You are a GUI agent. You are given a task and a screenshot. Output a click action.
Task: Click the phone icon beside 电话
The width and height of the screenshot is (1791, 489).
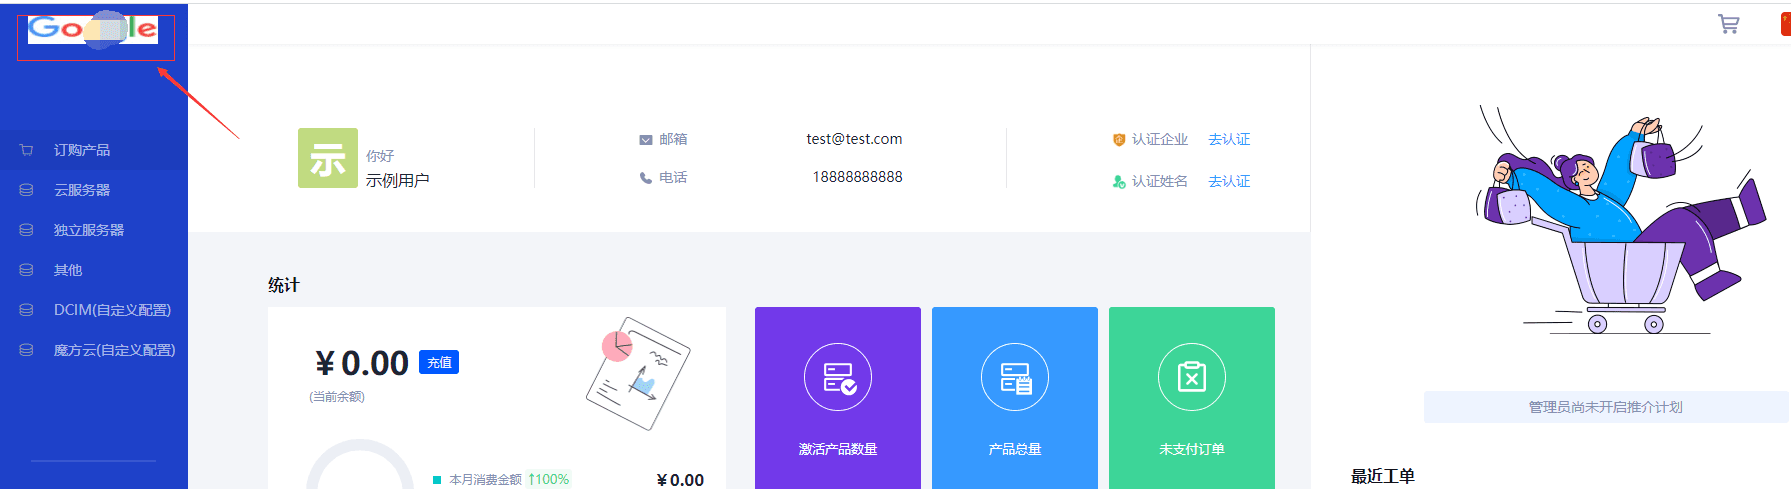point(646,178)
